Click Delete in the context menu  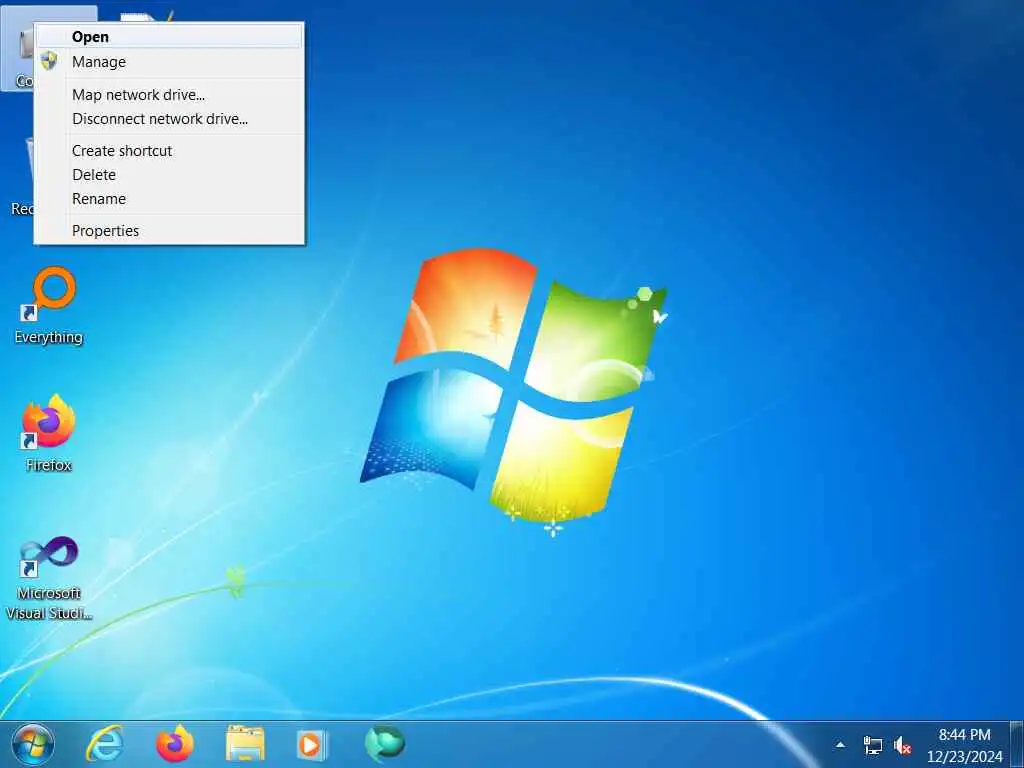169,175
